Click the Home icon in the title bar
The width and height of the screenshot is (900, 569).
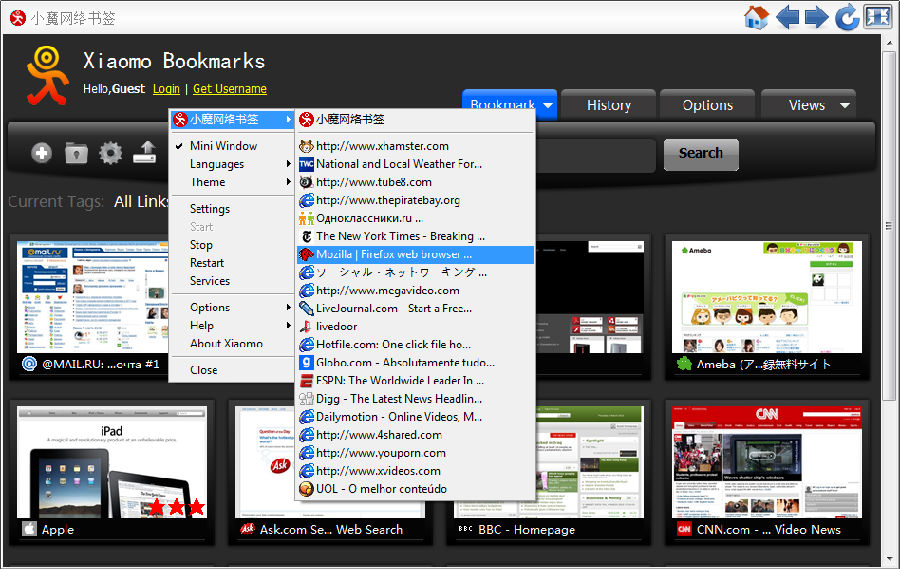coord(756,17)
